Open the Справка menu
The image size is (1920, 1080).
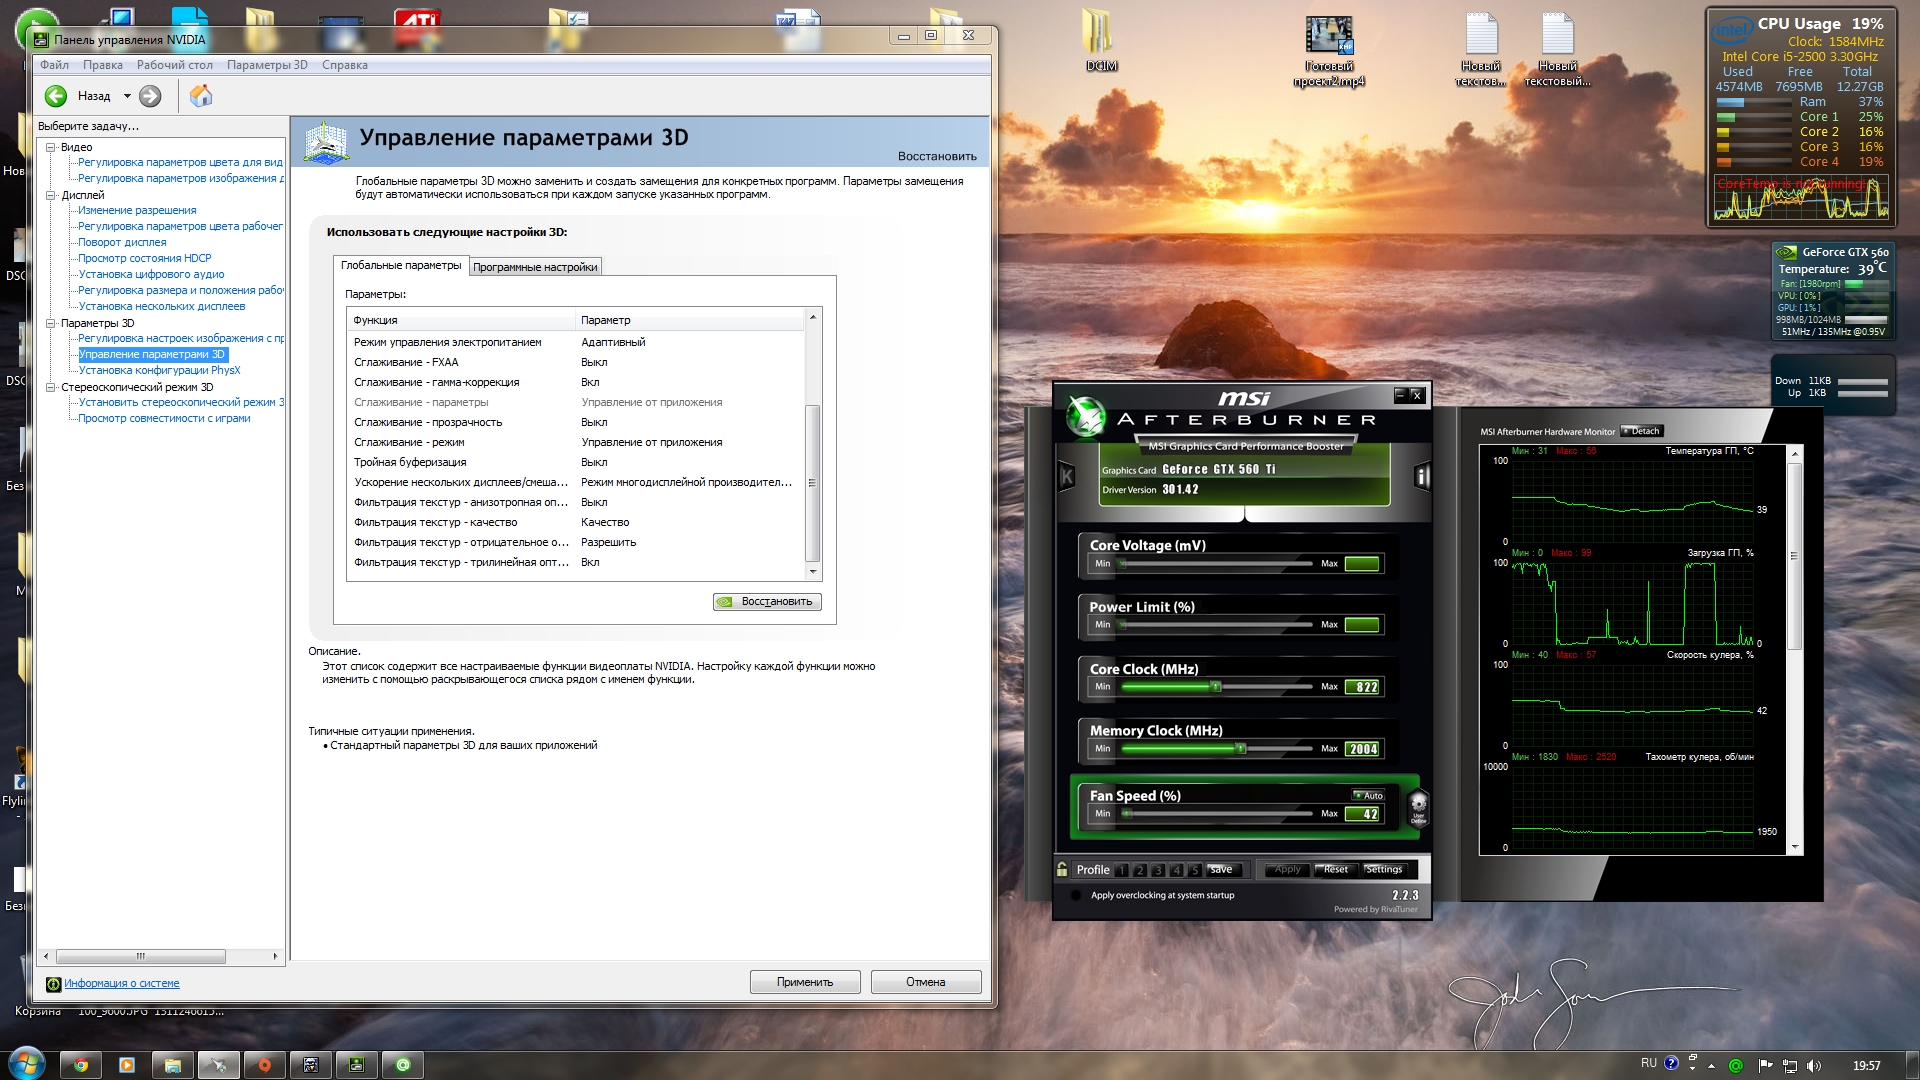[x=345, y=65]
